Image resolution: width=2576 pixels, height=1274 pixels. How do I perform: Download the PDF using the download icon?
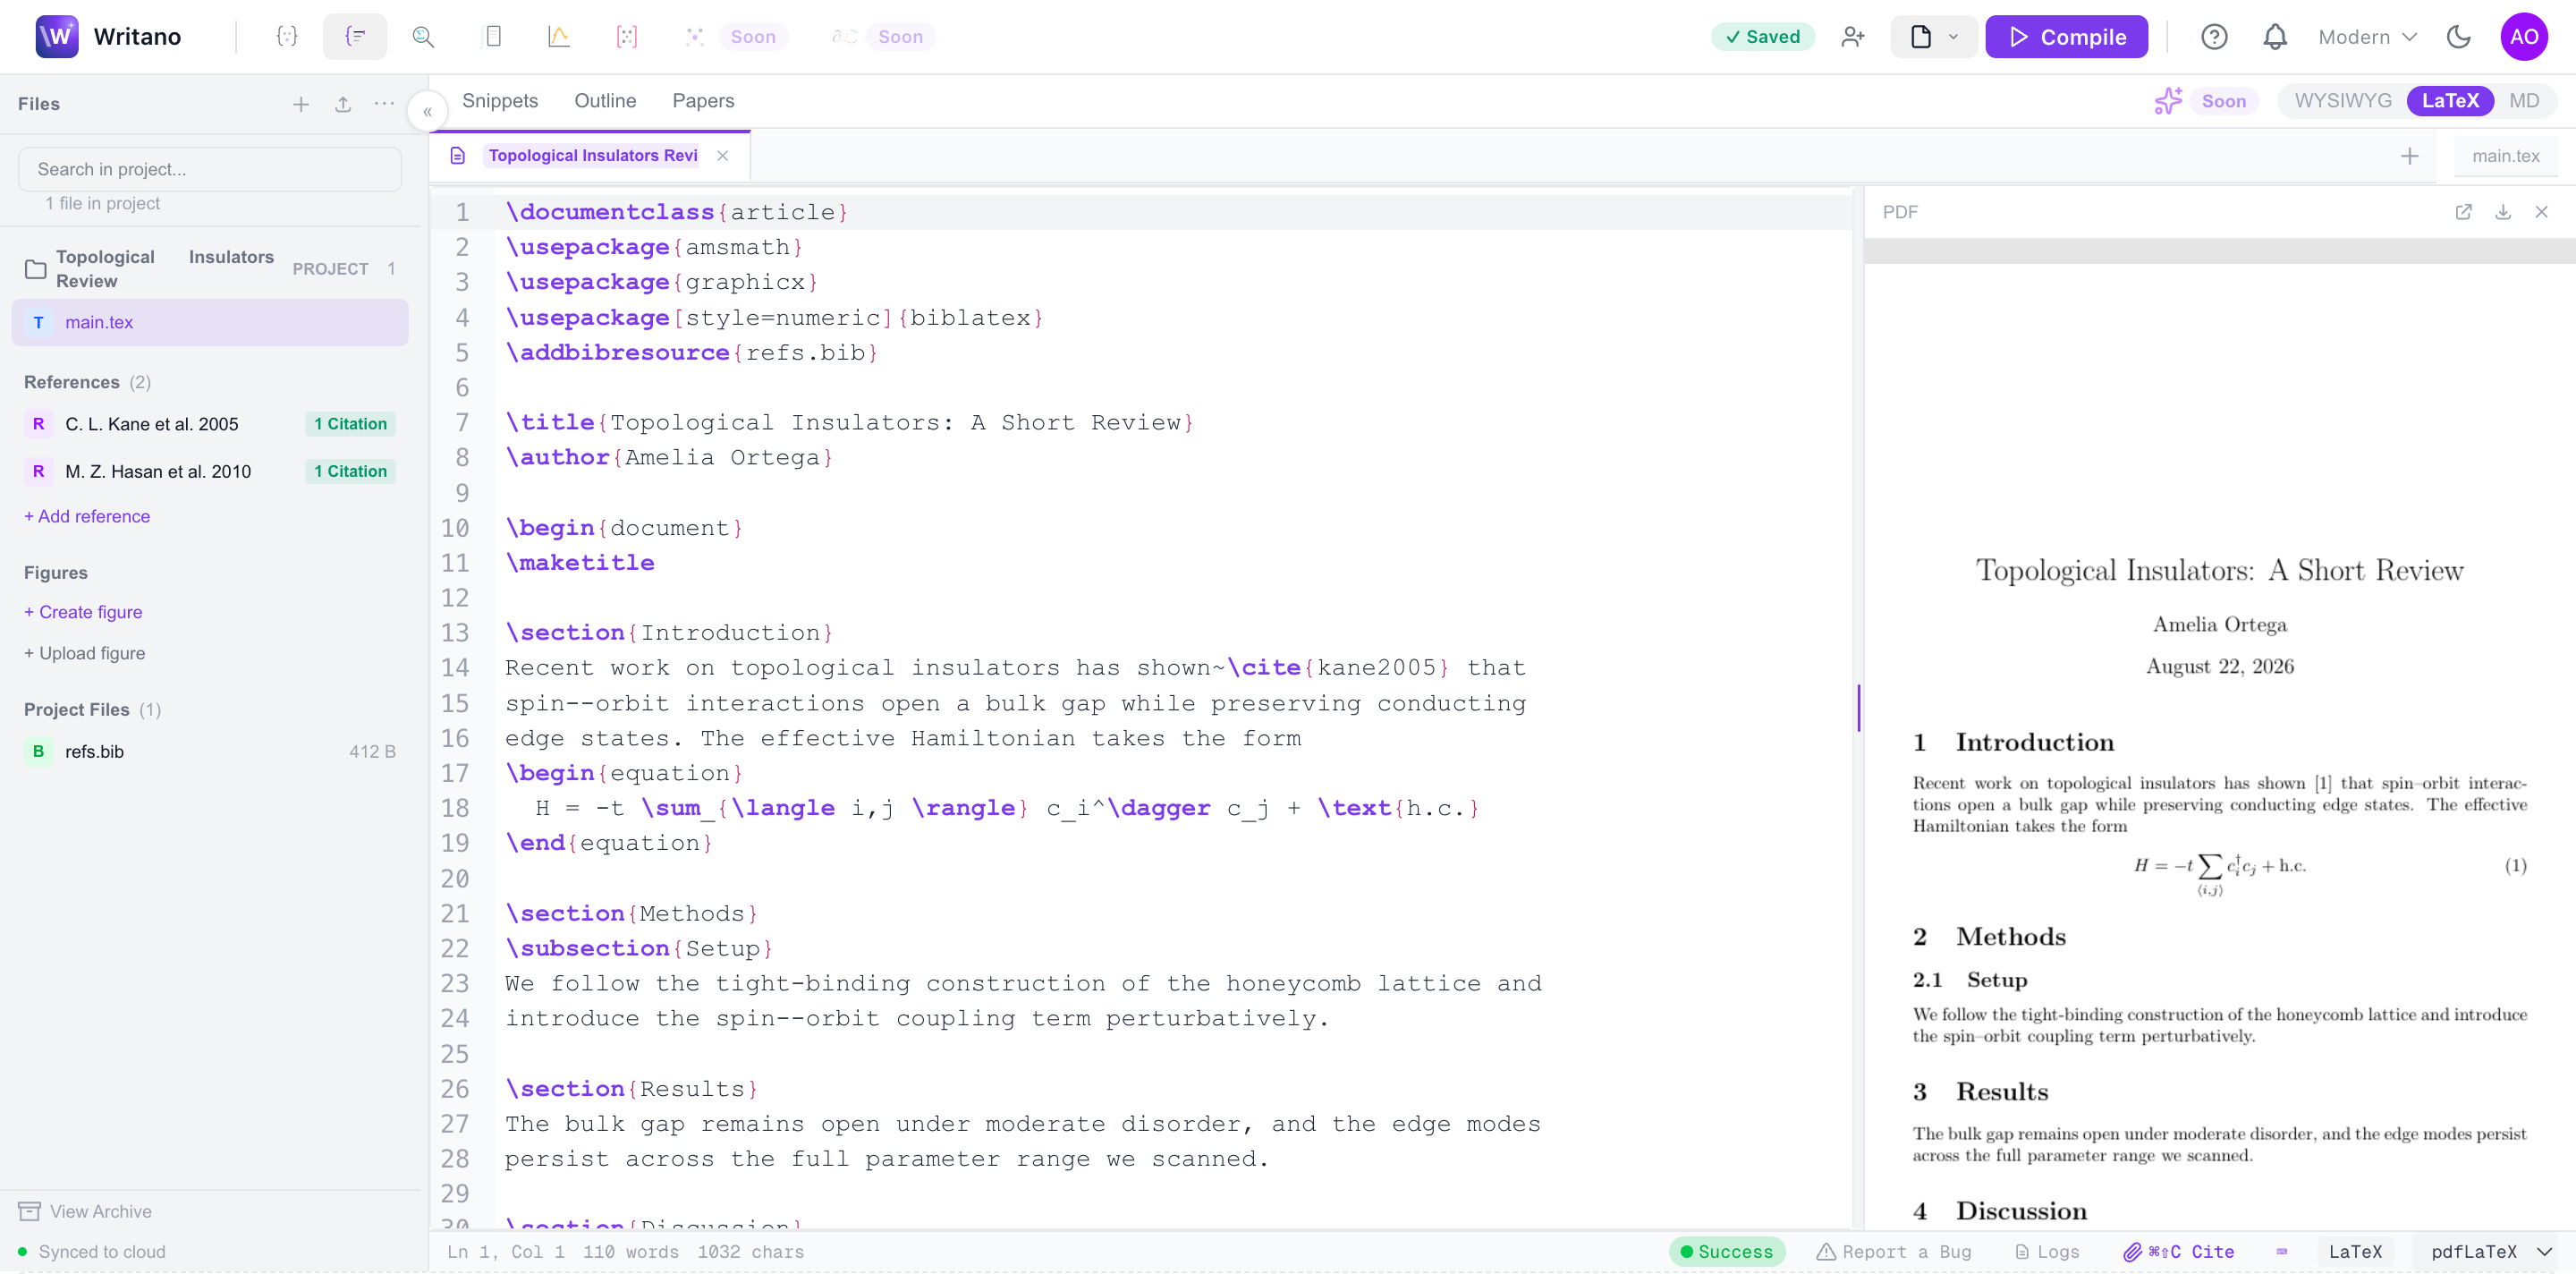click(2503, 212)
